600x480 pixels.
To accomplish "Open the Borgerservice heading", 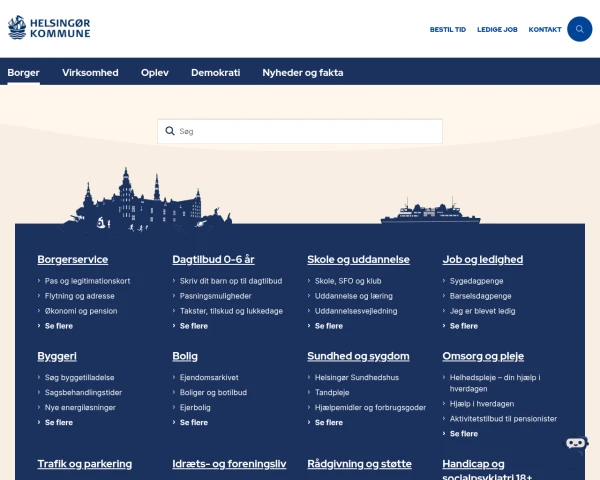I will point(73,259).
